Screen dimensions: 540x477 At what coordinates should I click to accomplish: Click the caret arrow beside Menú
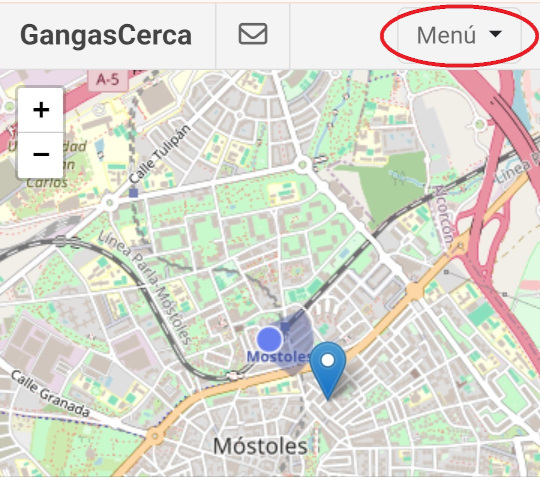click(x=495, y=34)
